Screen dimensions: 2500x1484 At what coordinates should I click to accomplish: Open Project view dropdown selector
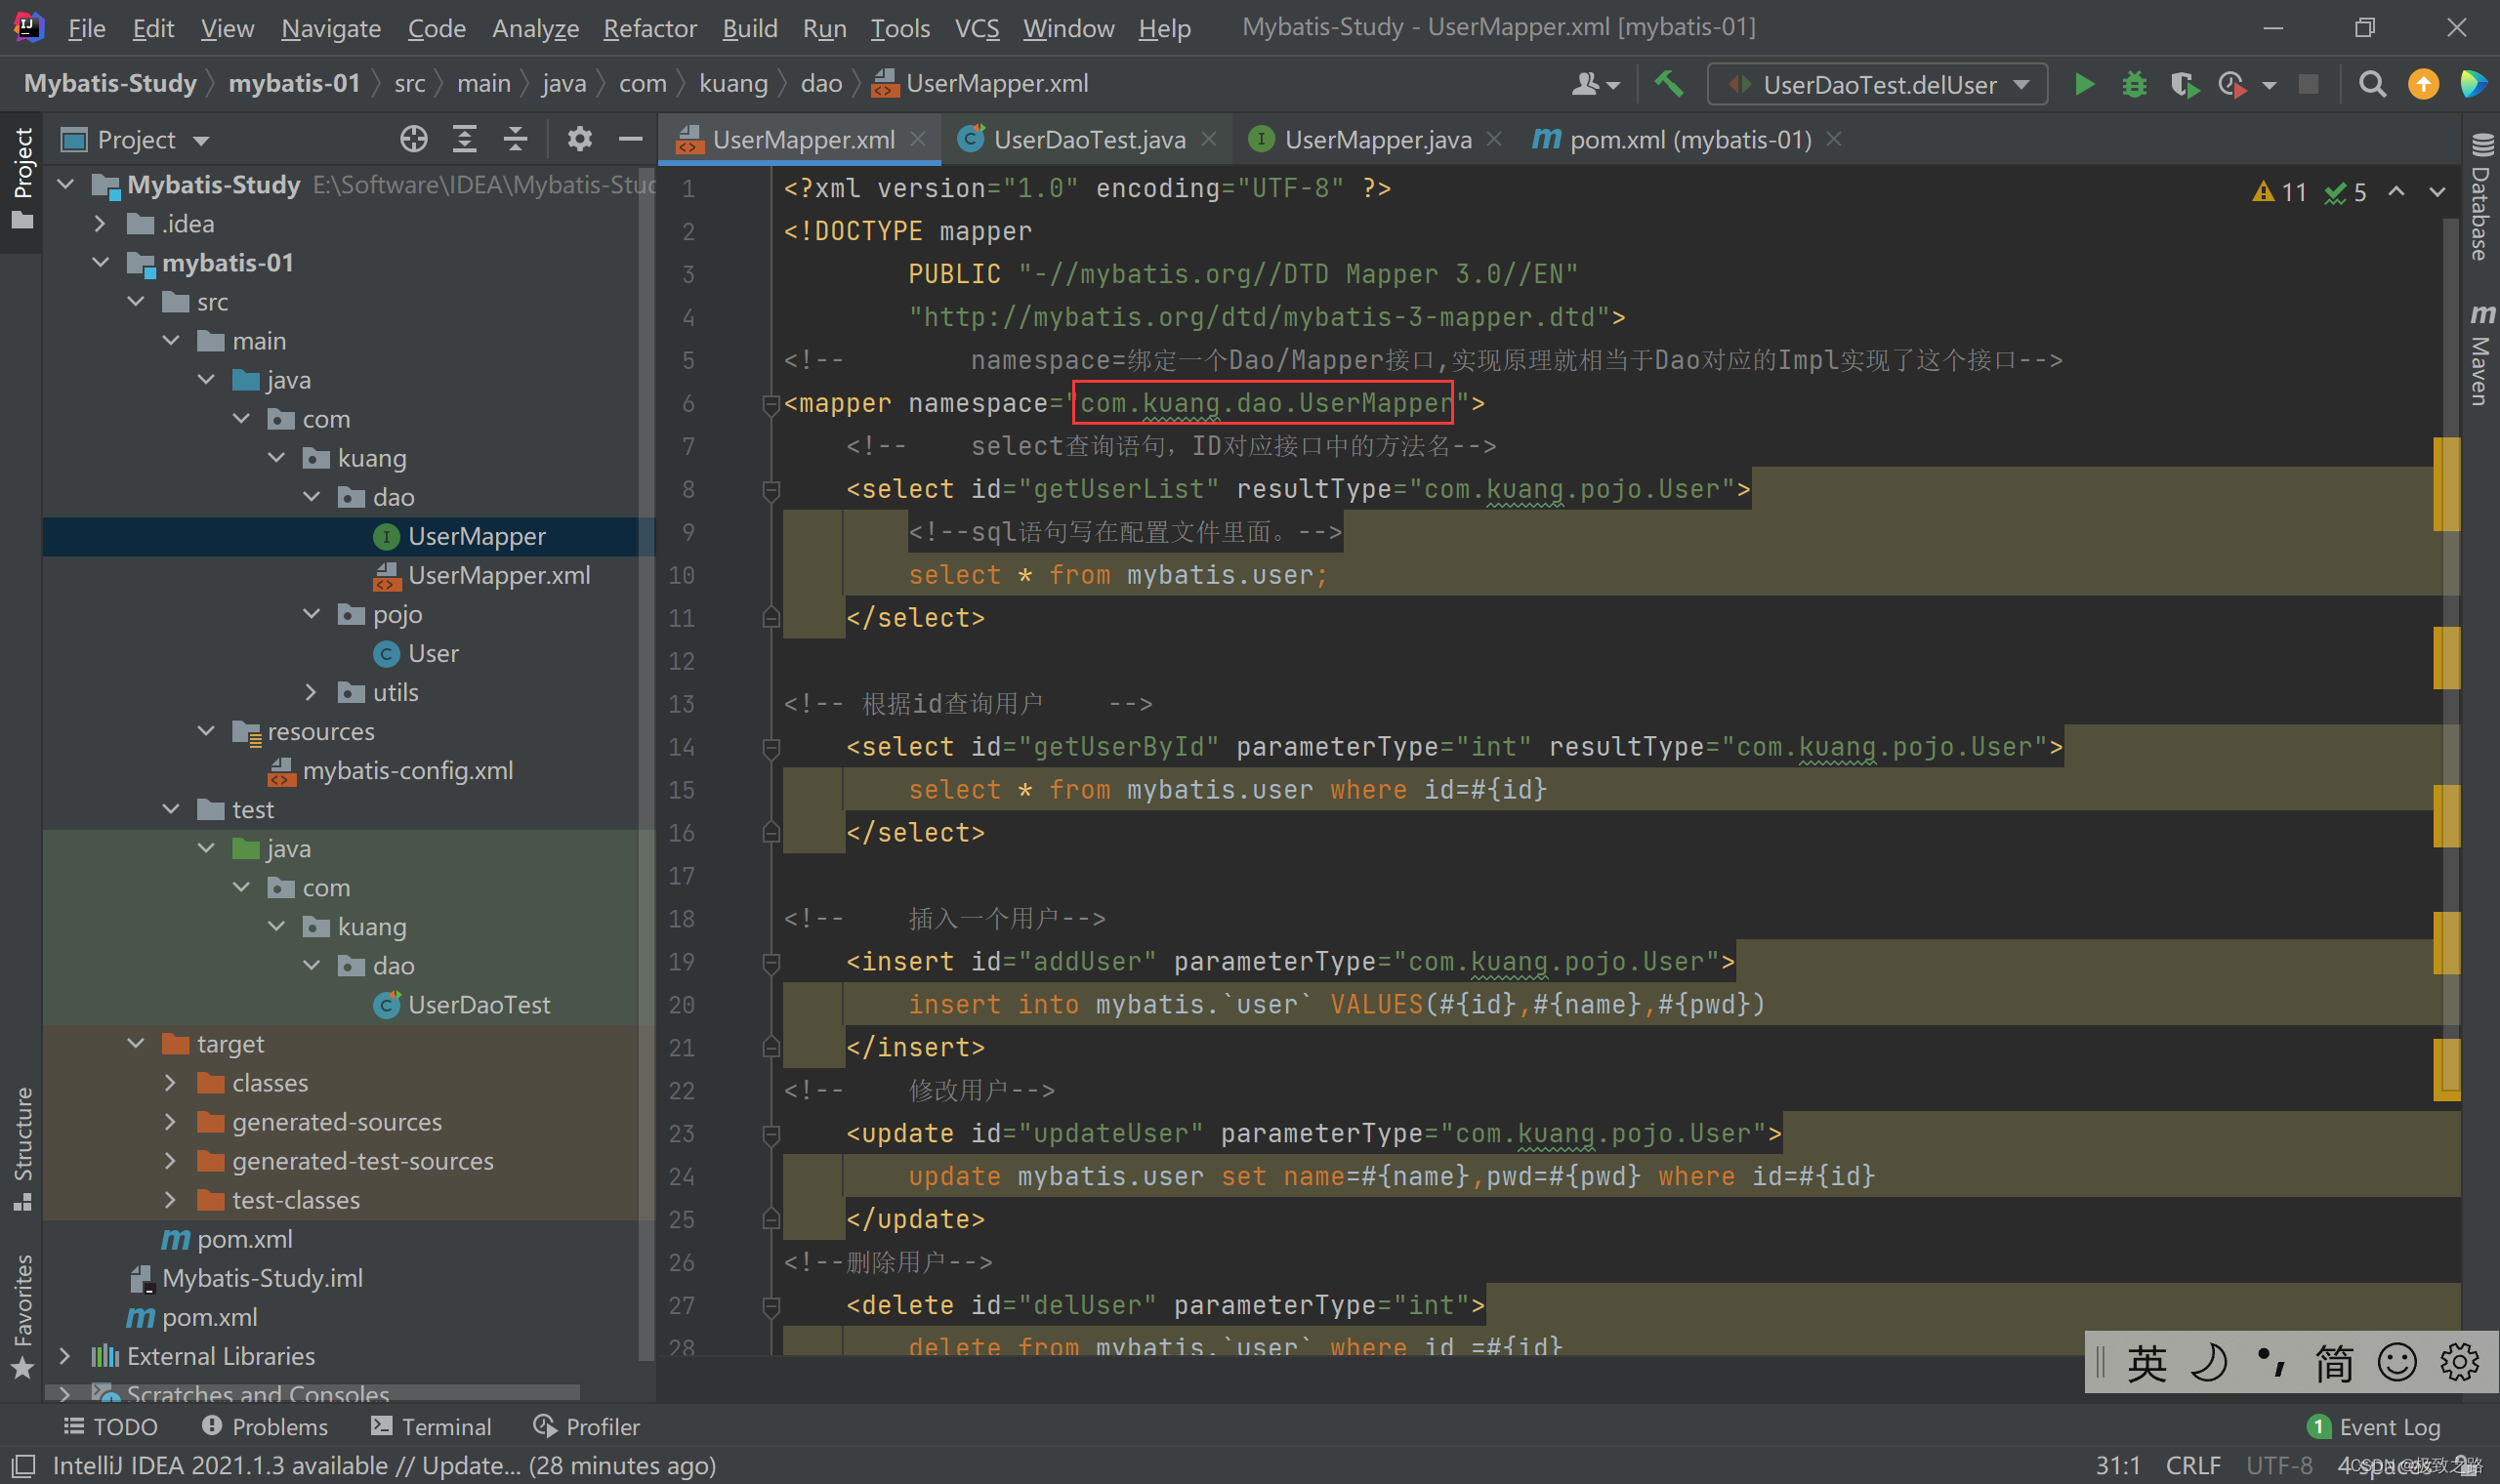[135, 140]
